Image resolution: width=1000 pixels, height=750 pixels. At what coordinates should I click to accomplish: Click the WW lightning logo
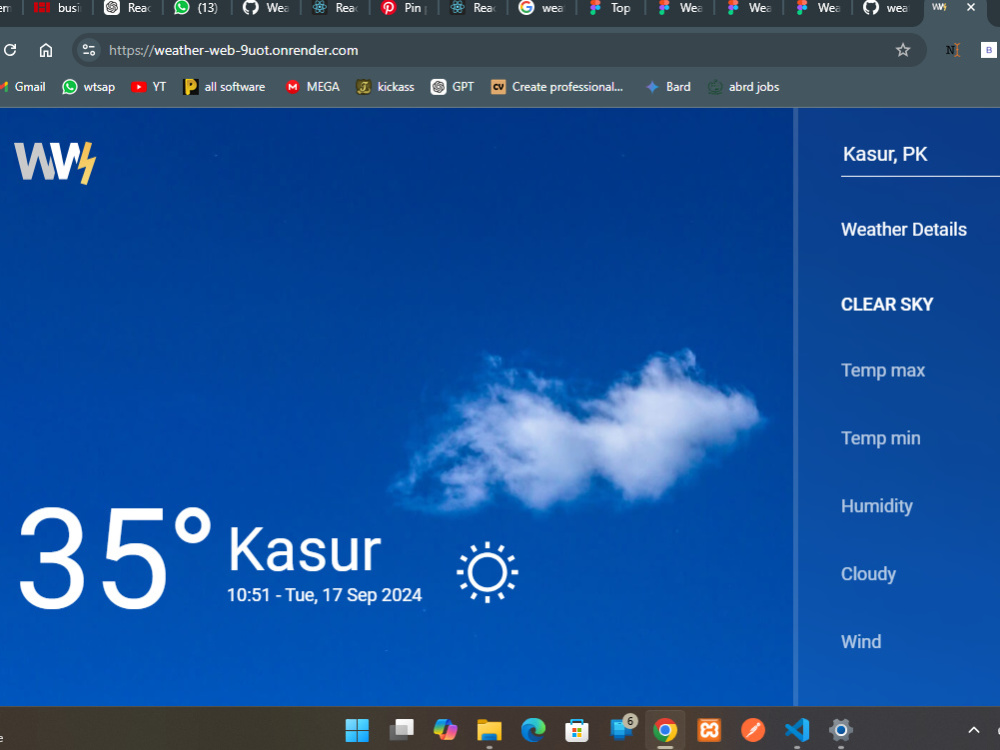coord(55,163)
